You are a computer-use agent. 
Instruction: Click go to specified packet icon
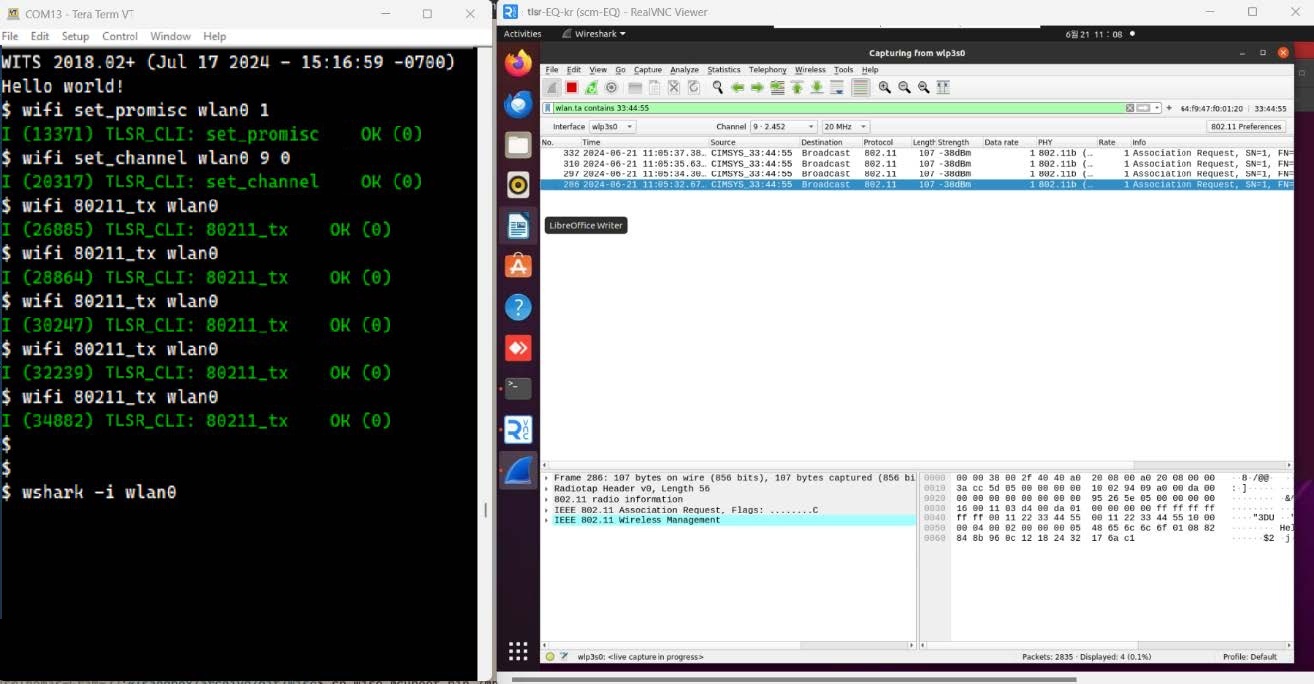pos(777,88)
